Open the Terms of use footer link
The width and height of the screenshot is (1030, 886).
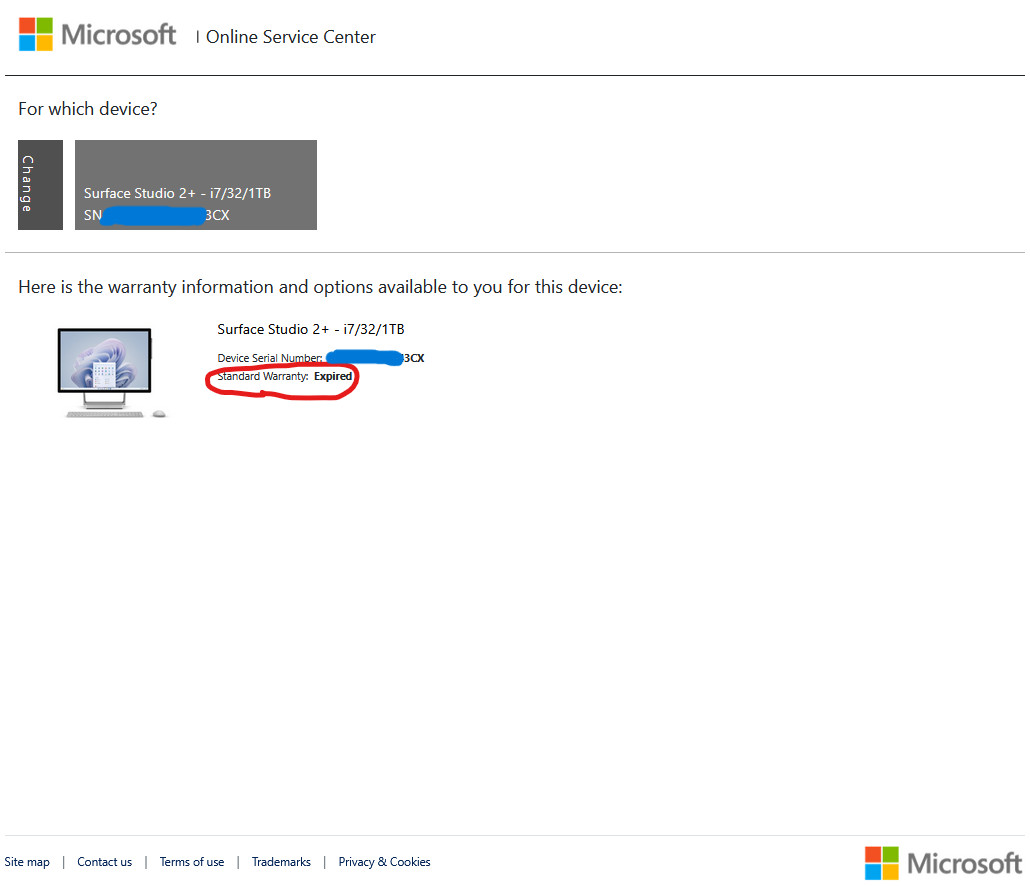tap(192, 862)
